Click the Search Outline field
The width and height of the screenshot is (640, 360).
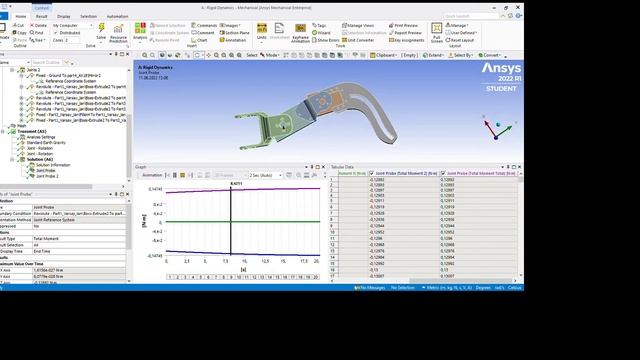[x=47, y=62]
